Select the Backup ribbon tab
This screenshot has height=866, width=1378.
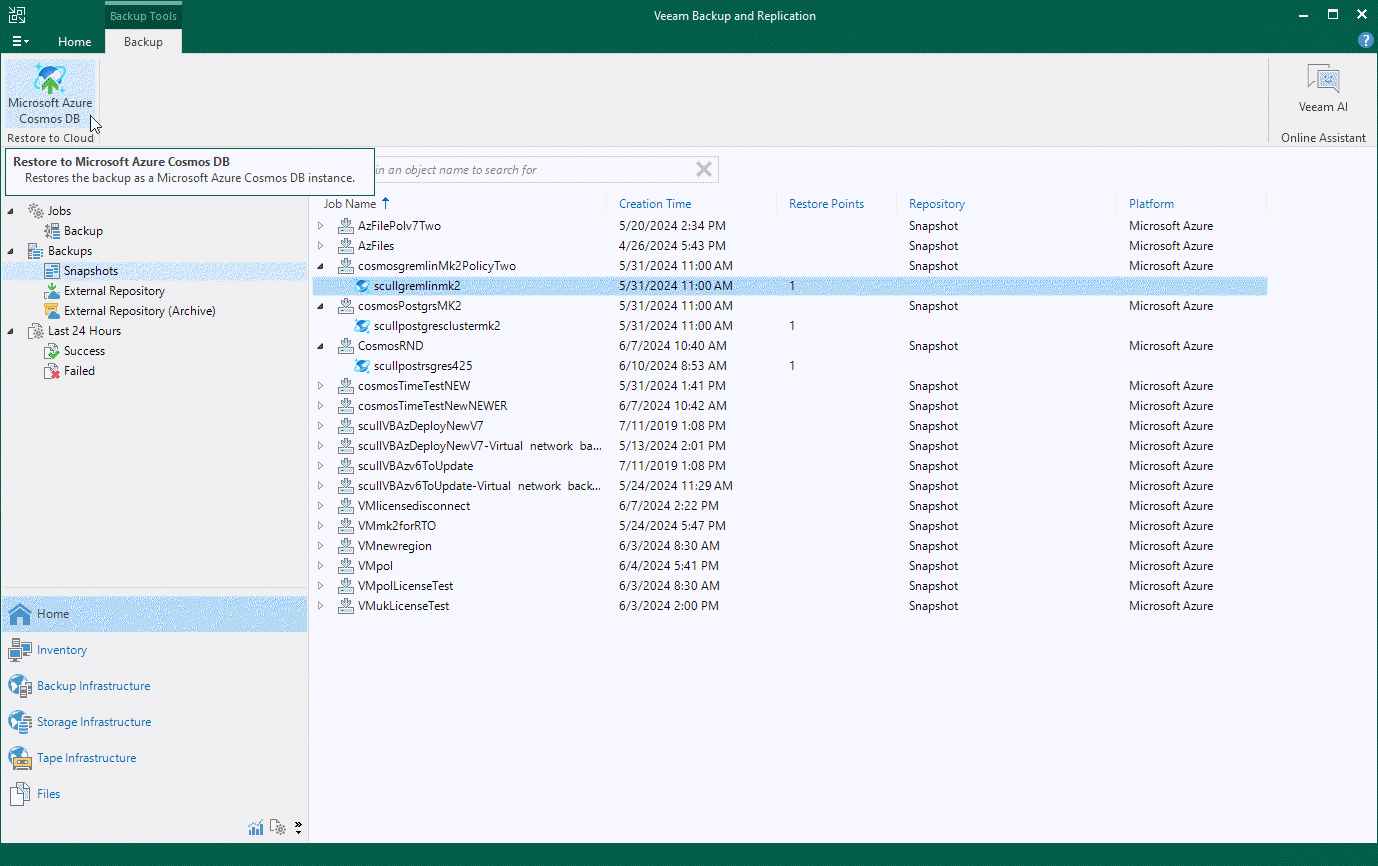[x=143, y=42]
